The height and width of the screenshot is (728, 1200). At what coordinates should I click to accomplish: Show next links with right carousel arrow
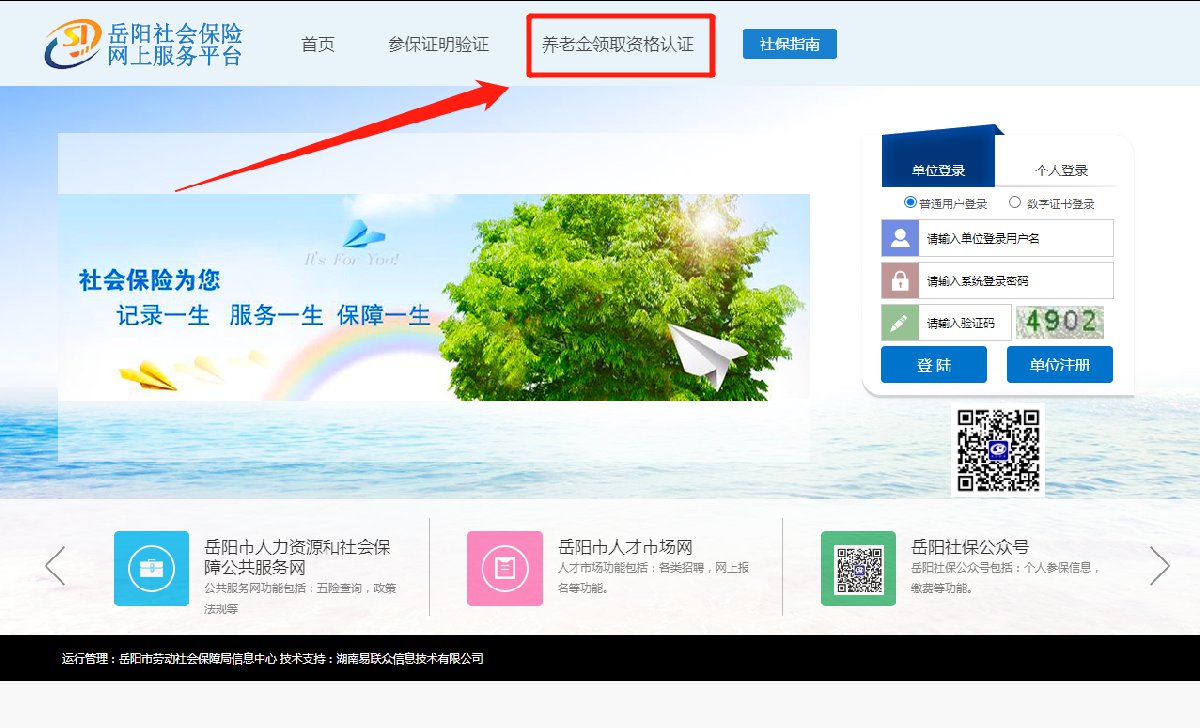coord(1159,566)
